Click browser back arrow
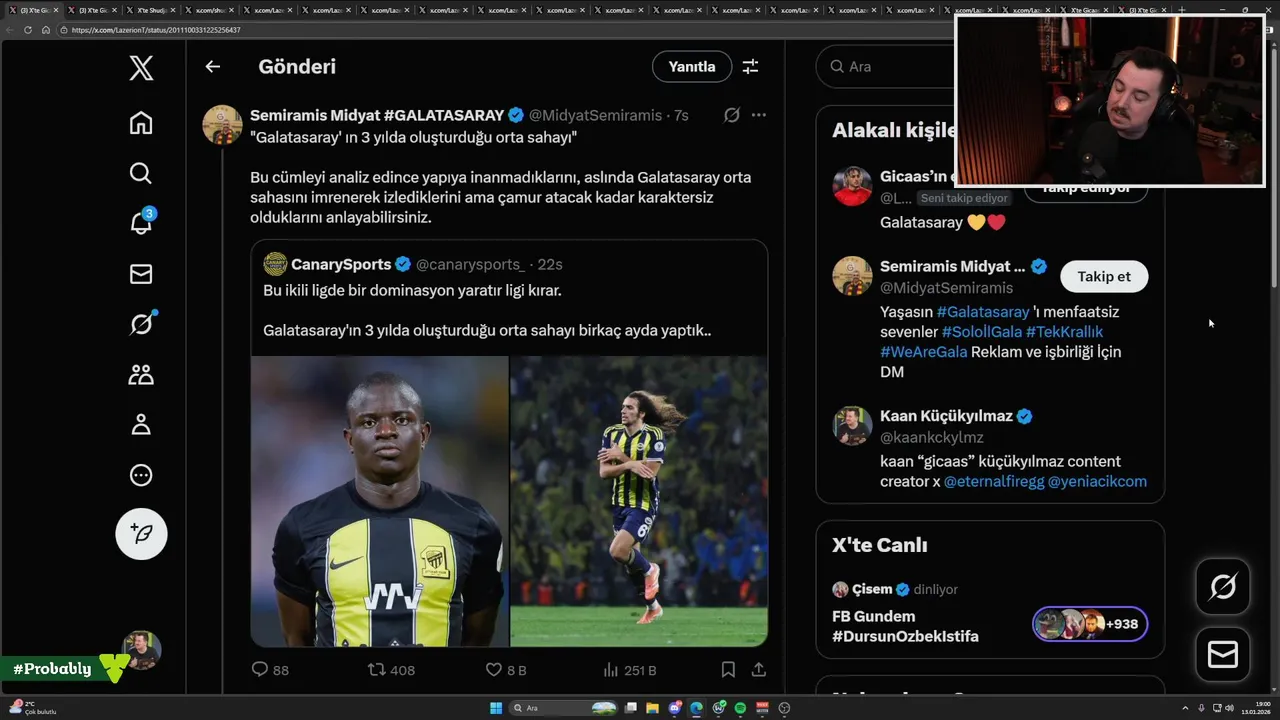The width and height of the screenshot is (1280, 720). click(x=10, y=30)
